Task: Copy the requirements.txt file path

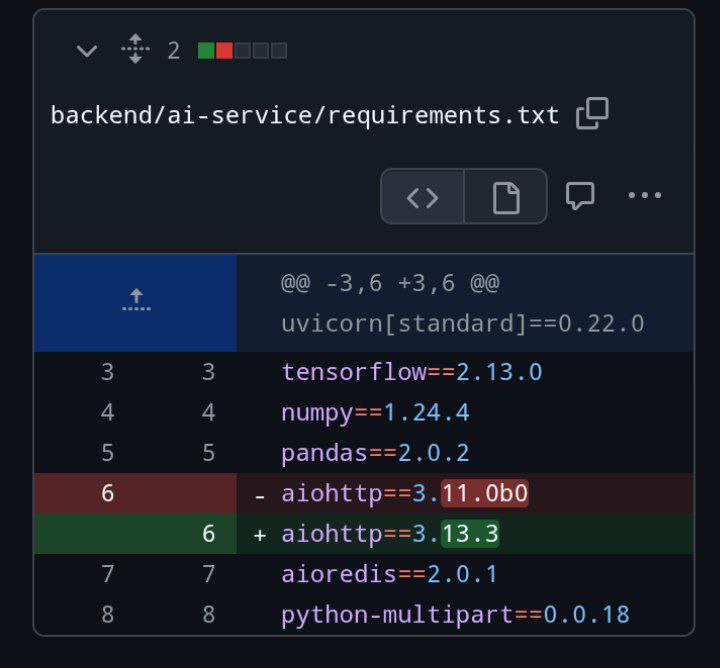Action: pyautogui.click(x=592, y=113)
